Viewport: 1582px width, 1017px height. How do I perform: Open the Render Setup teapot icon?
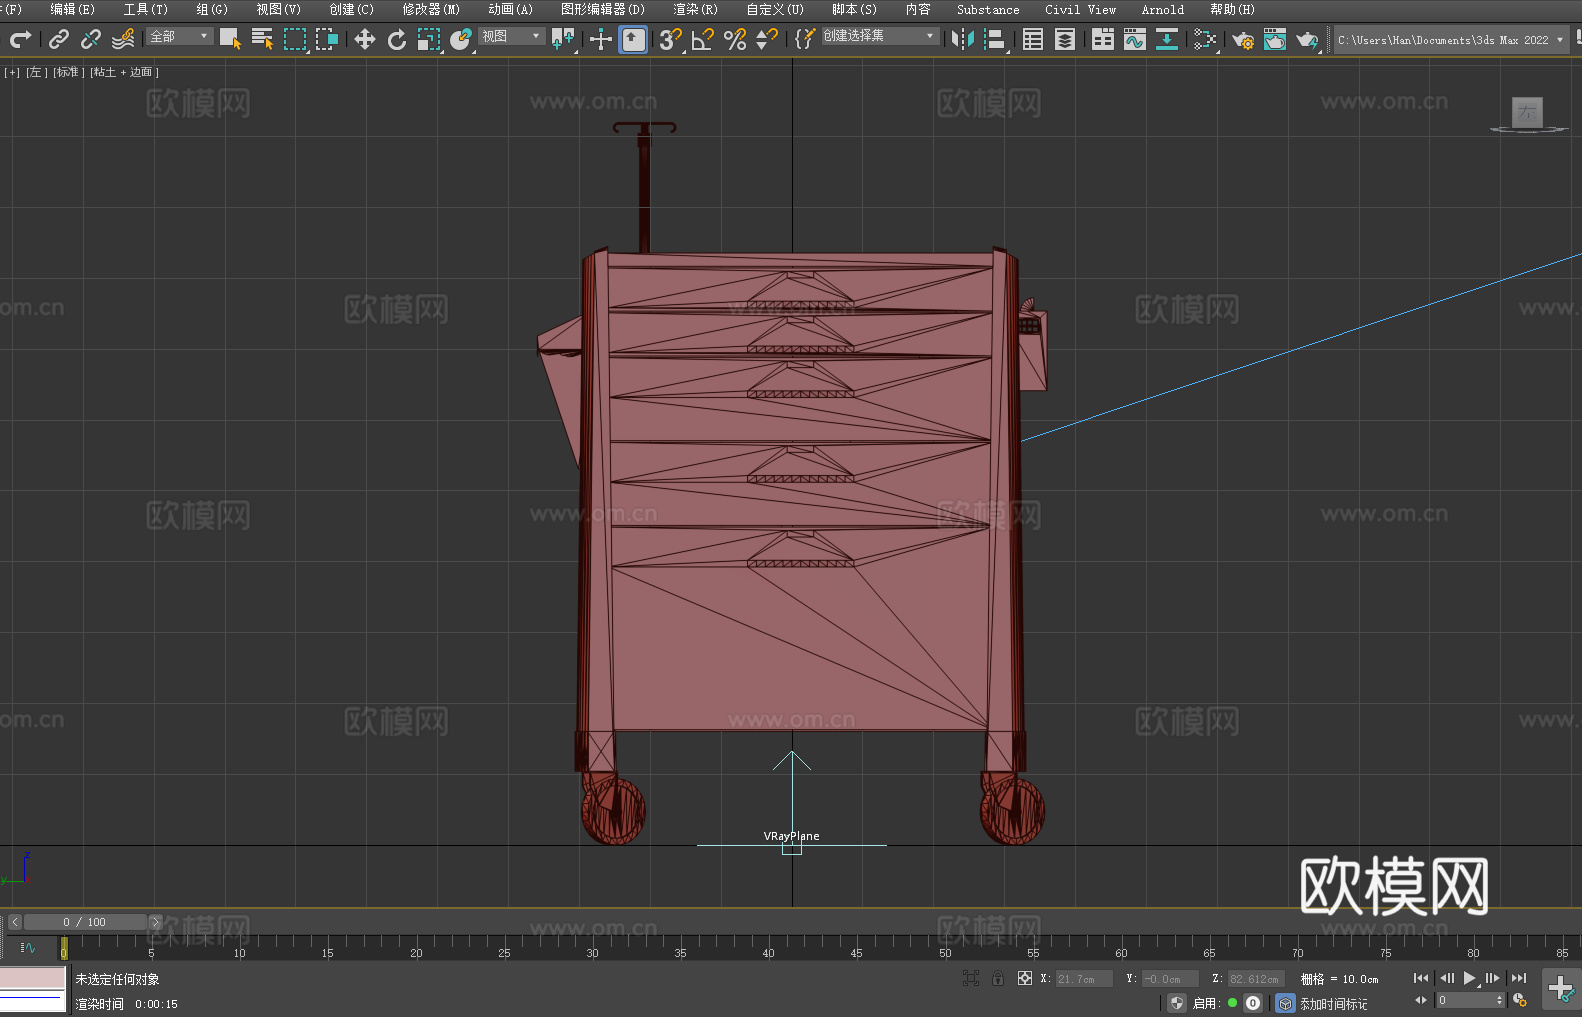pyautogui.click(x=1243, y=39)
